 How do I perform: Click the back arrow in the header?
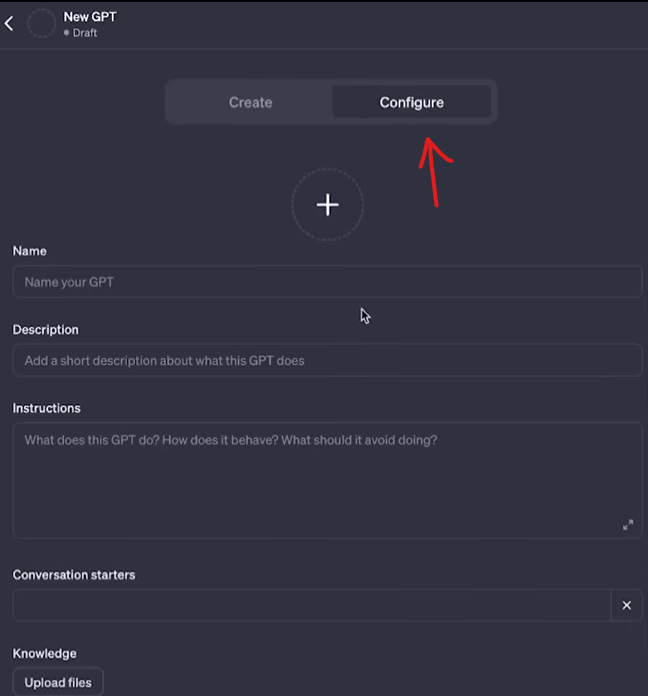point(9,23)
